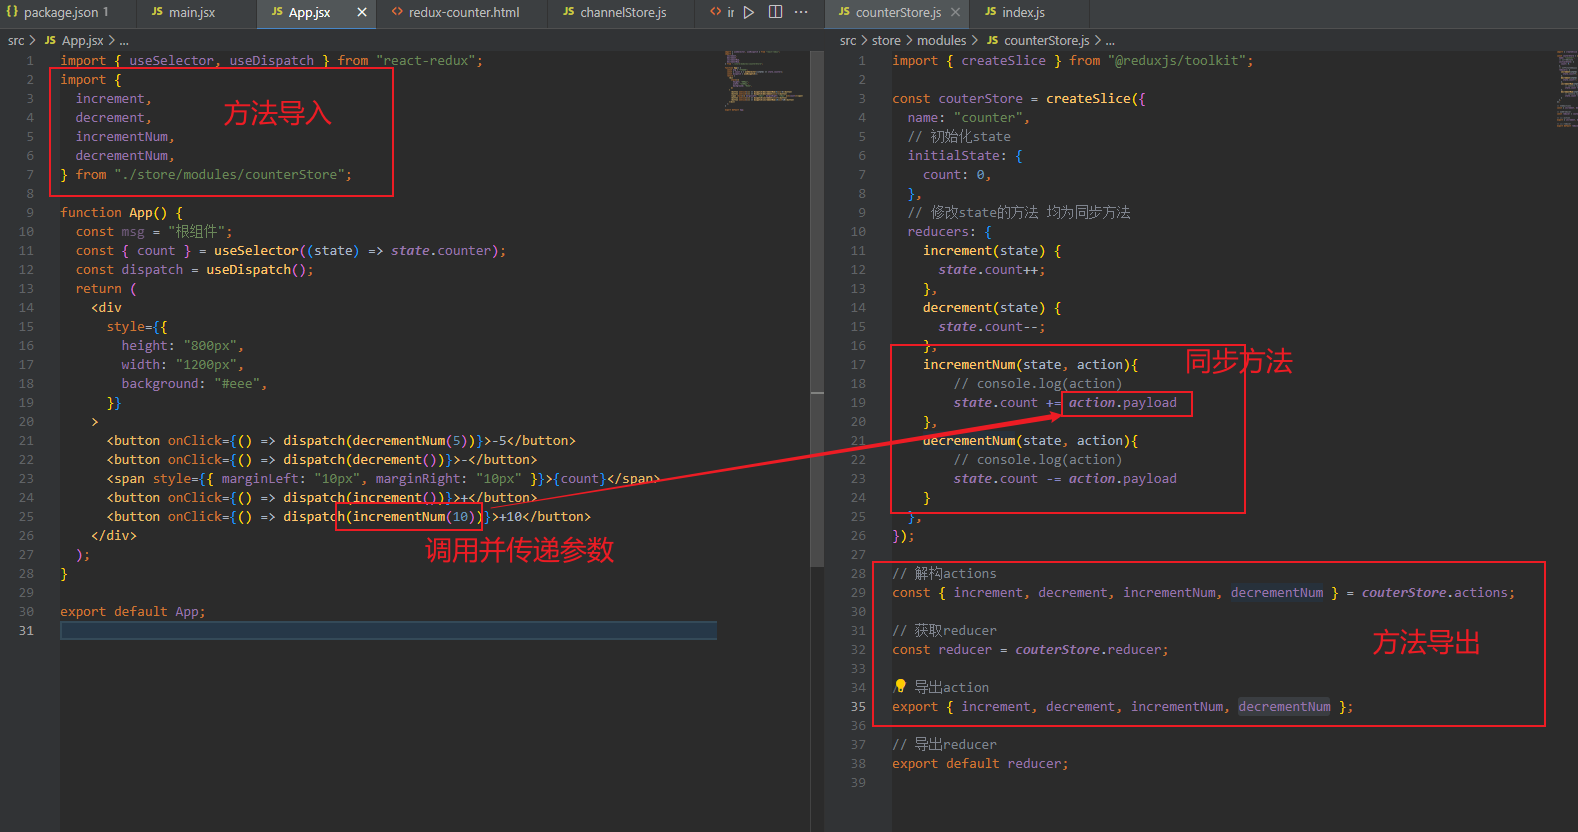Click couterStore.reducer on line 32

click(1088, 649)
